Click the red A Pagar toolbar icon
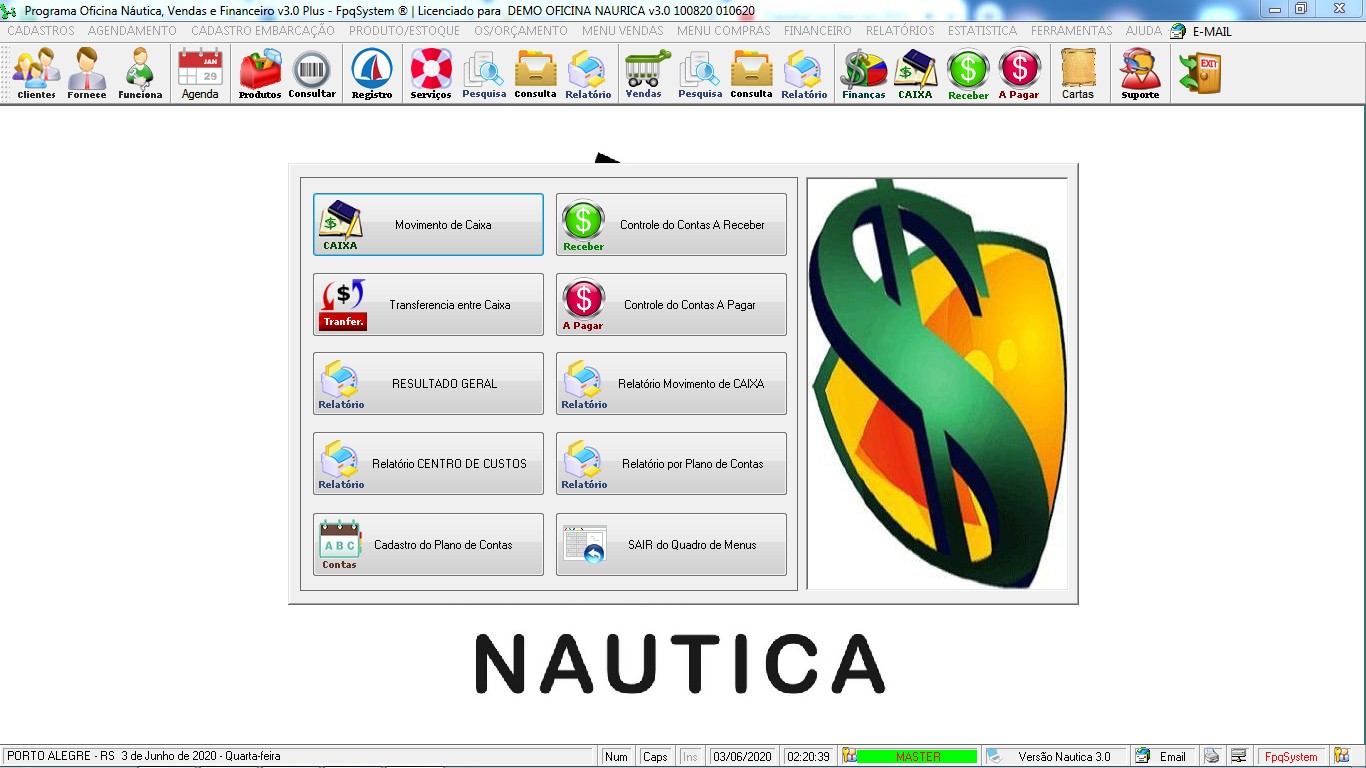Image resolution: width=1366 pixels, height=768 pixels. [x=1019, y=74]
